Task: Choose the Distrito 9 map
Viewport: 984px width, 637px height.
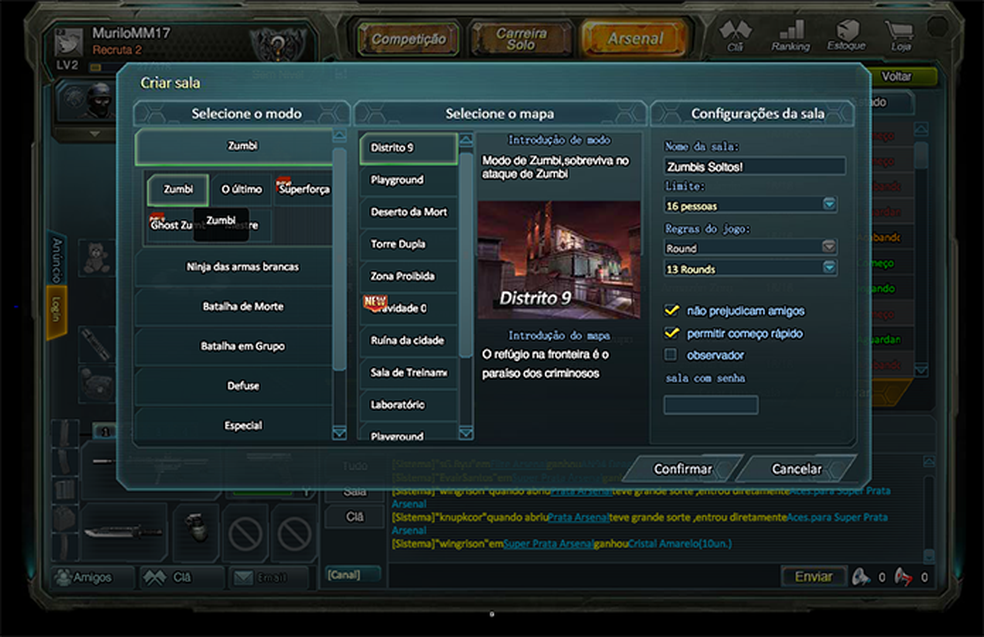Action: (x=409, y=148)
